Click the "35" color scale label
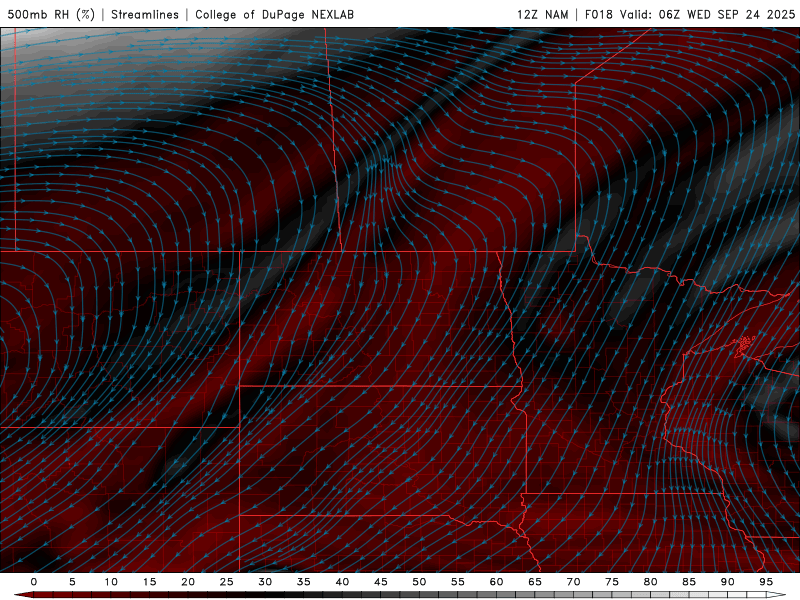The height and width of the screenshot is (600, 800). (x=304, y=582)
